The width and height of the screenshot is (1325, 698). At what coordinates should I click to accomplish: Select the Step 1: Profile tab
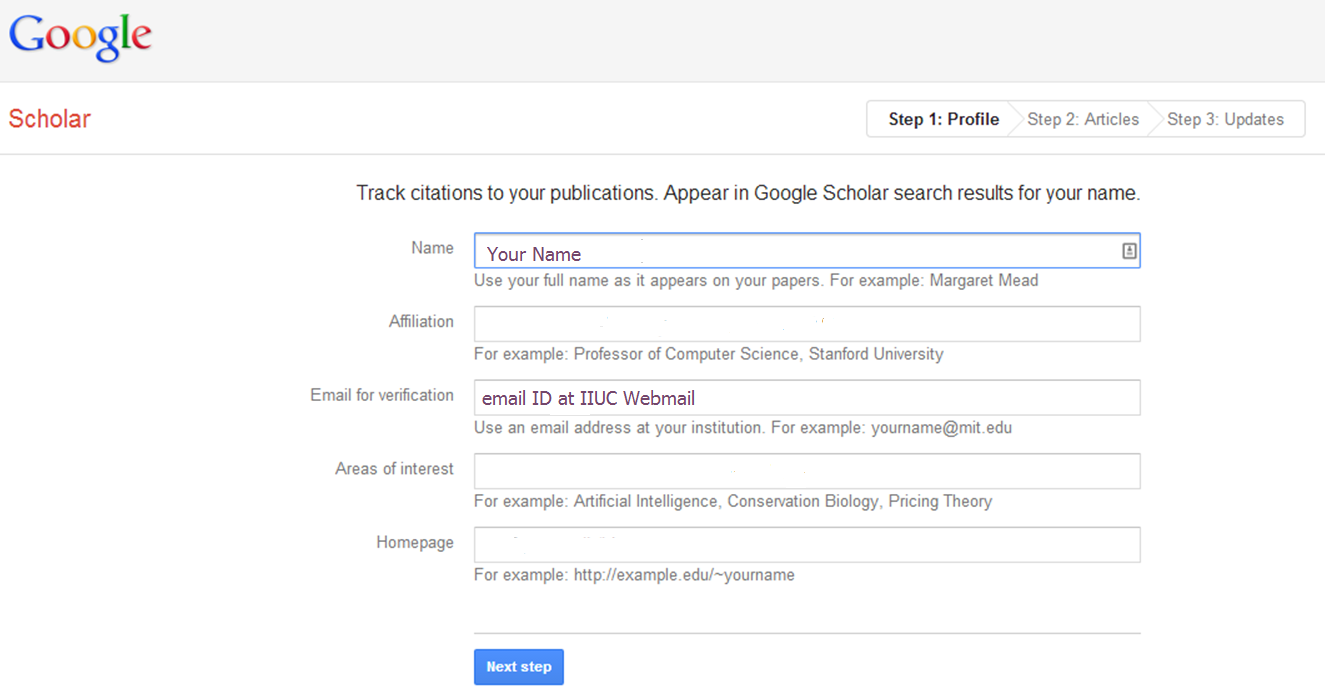(x=943, y=119)
